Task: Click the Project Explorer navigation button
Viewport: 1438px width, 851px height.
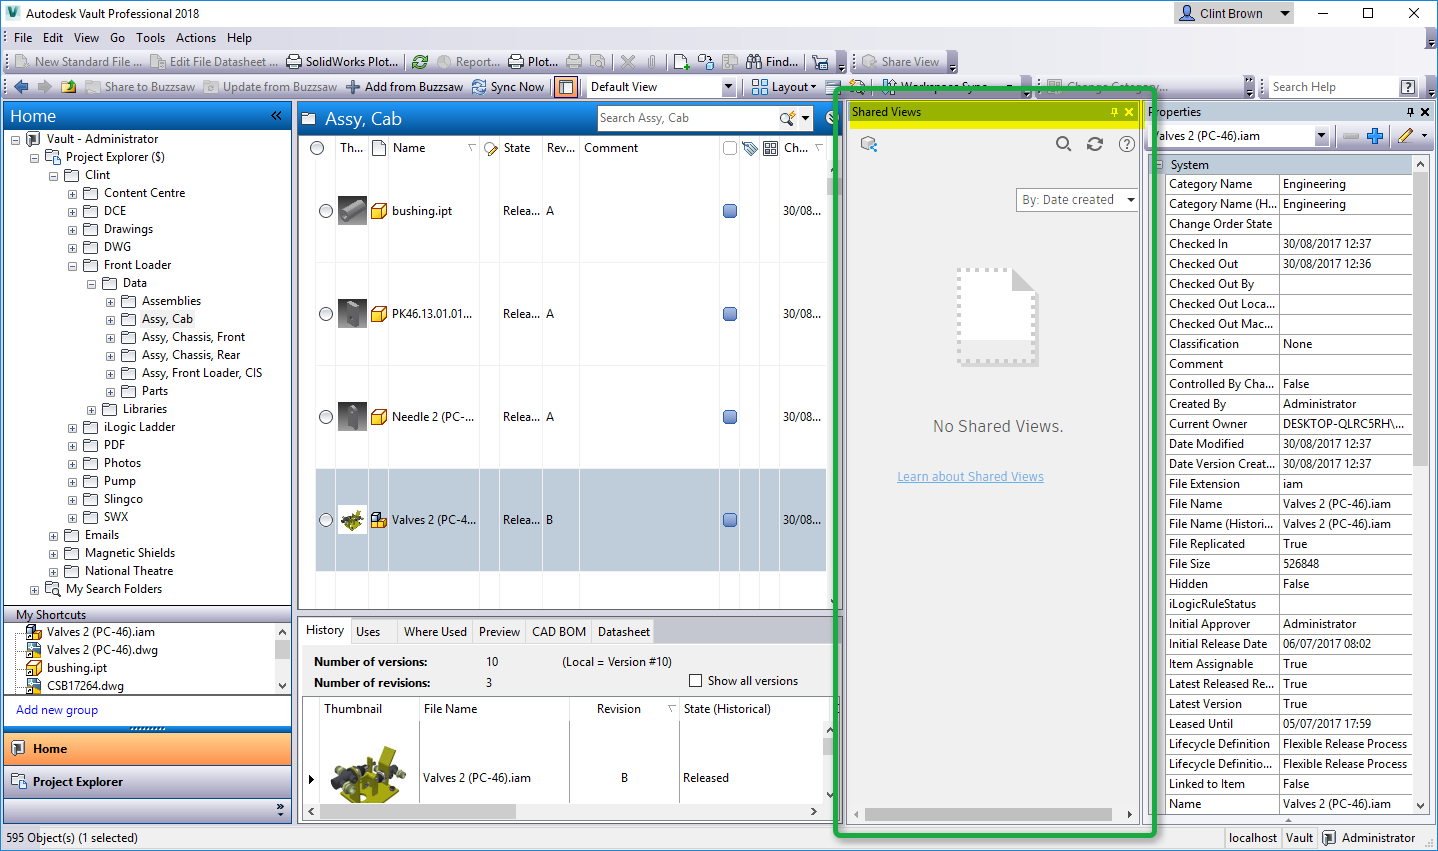Action: pos(148,782)
